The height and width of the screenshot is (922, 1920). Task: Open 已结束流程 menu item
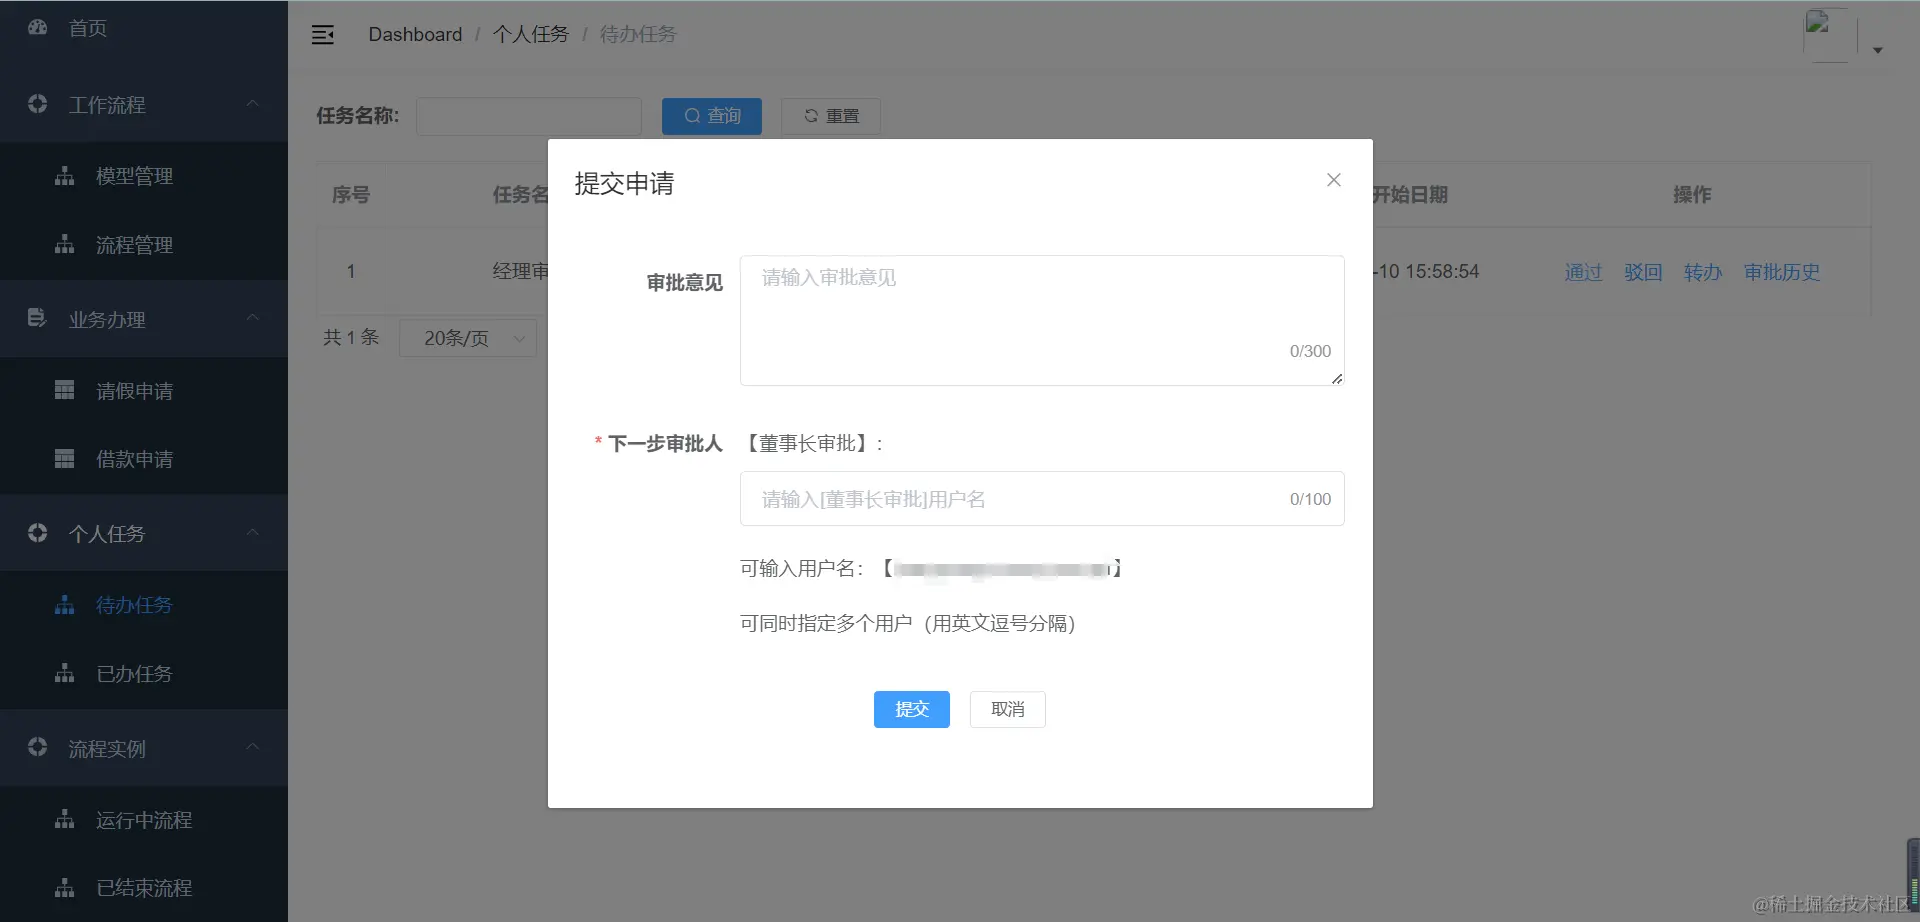[144, 888]
